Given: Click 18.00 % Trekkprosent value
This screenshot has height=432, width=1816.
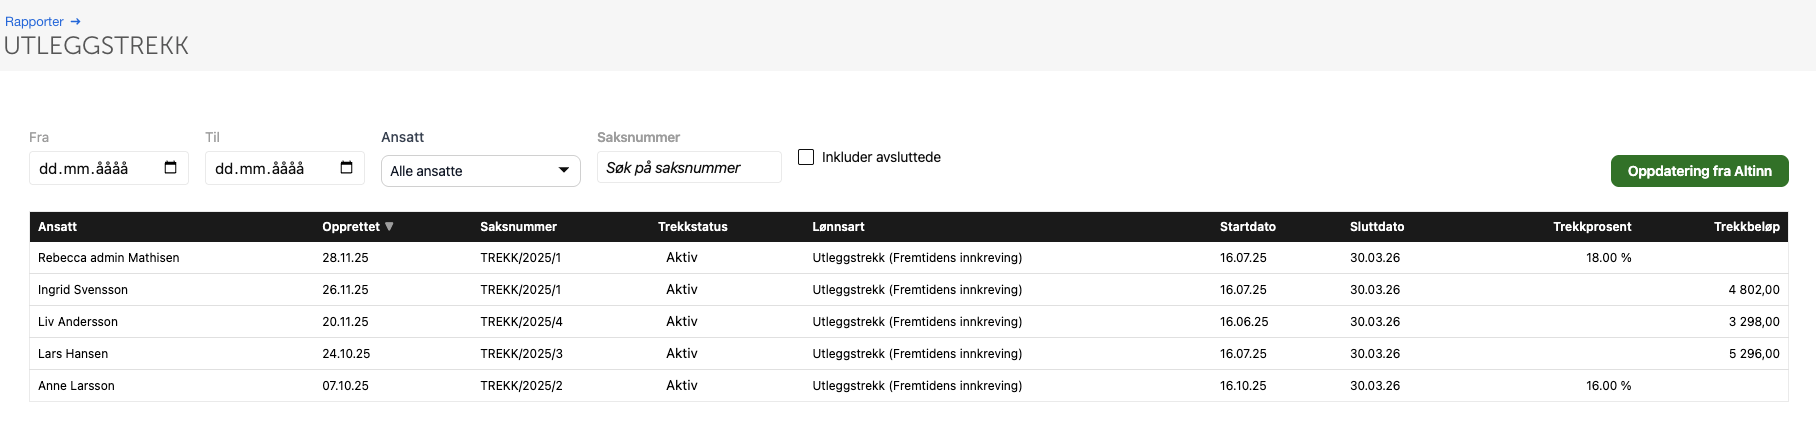Looking at the screenshot, I should coord(1608,258).
